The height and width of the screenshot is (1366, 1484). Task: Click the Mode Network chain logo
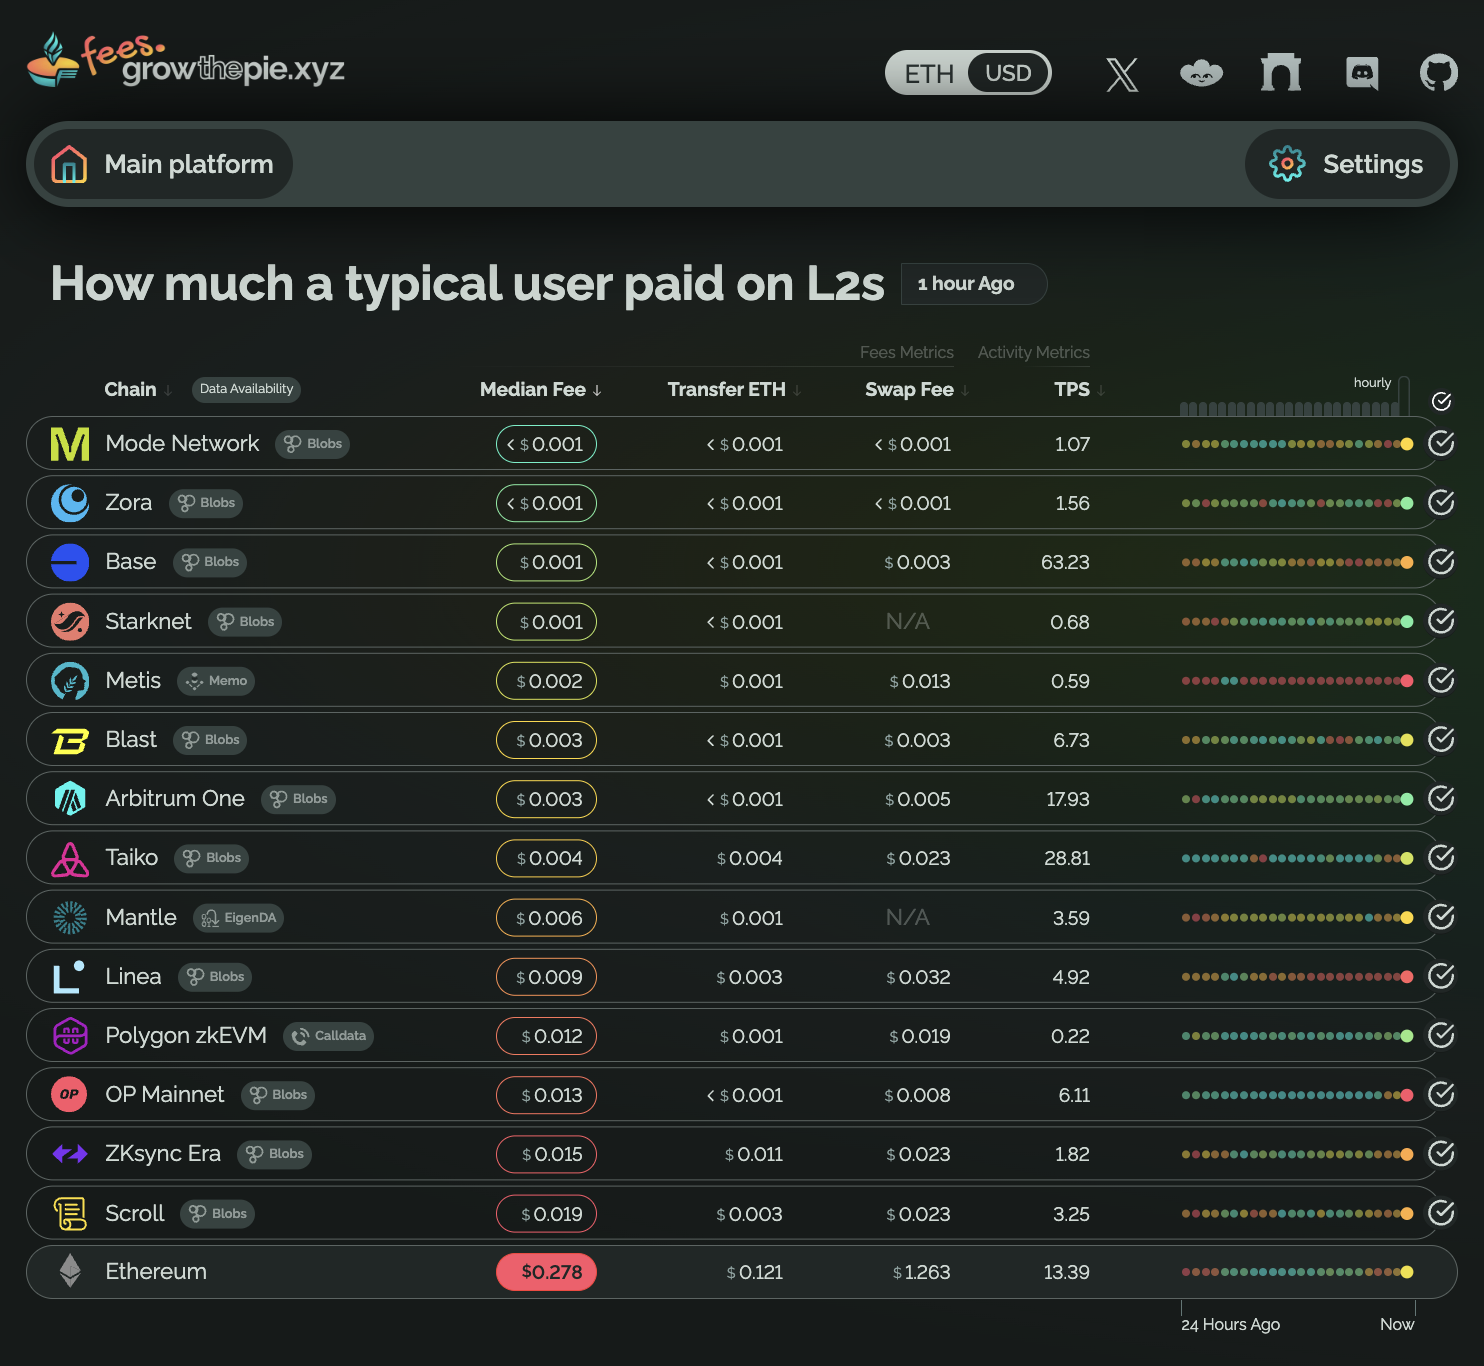[x=70, y=444]
